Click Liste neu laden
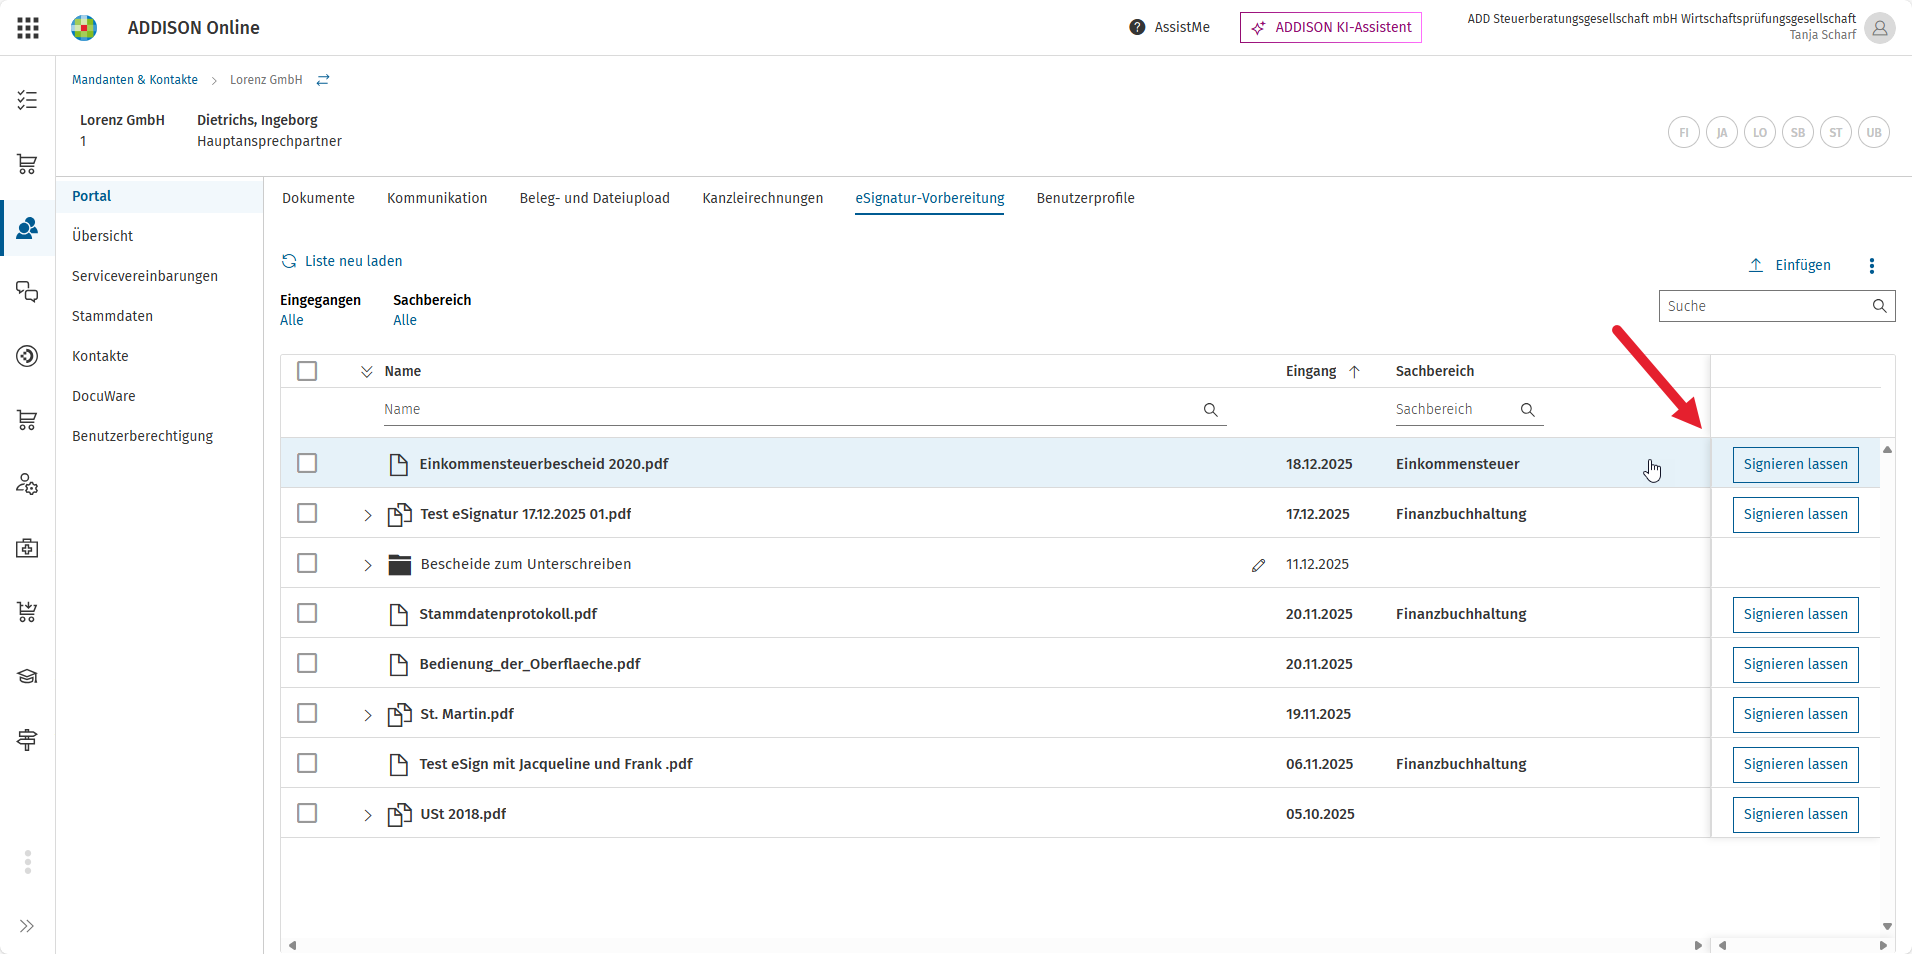The image size is (1912, 954). click(342, 261)
